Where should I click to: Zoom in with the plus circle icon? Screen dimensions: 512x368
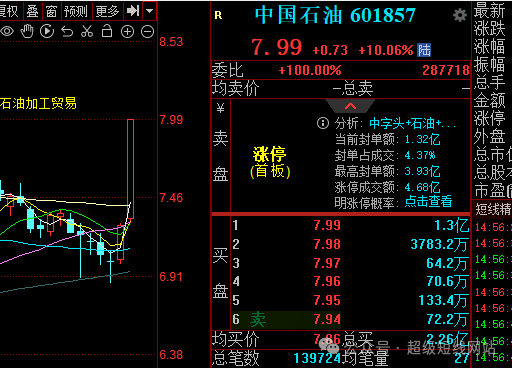(x=127, y=32)
